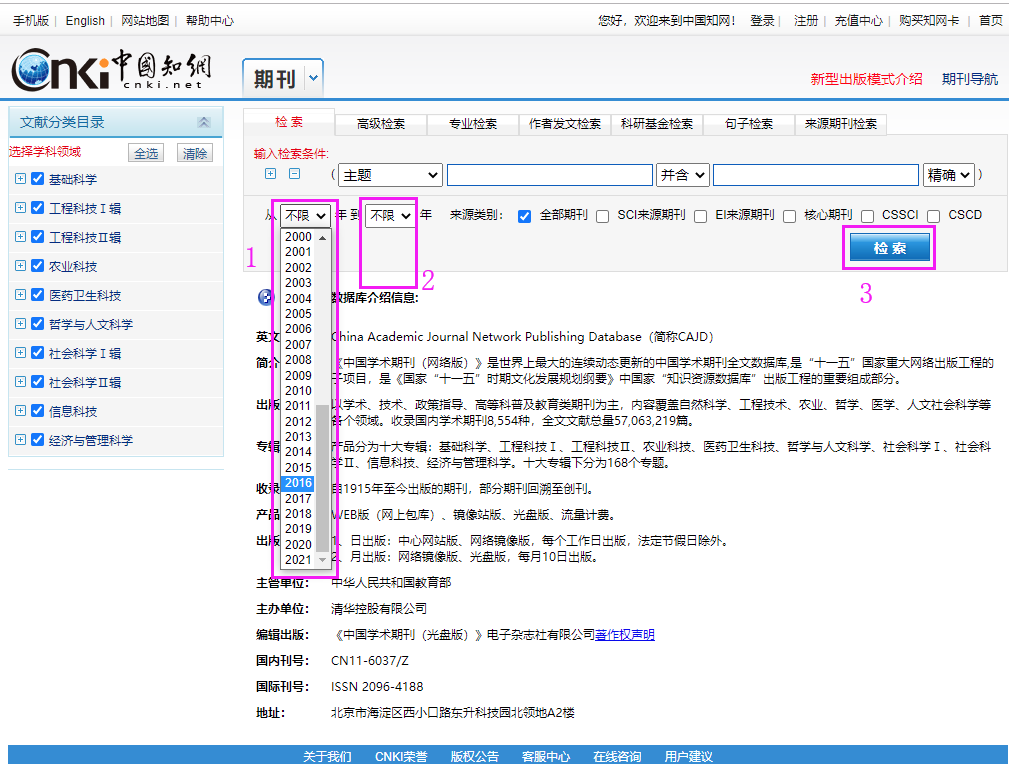Expand the 工程科技Ⅰ辑 tree node
This screenshot has height=764, width=1009.
[21, 207]
